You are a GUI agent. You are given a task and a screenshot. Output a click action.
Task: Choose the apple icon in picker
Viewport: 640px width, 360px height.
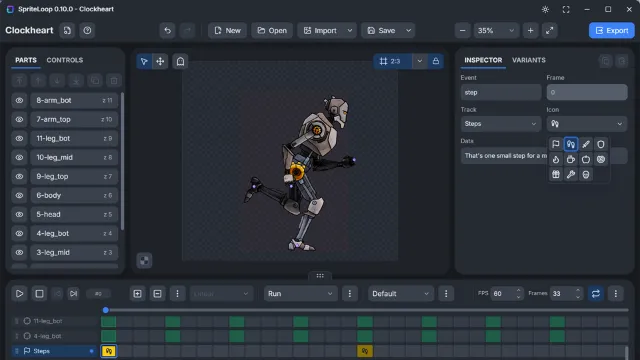[x=586, y=159]
